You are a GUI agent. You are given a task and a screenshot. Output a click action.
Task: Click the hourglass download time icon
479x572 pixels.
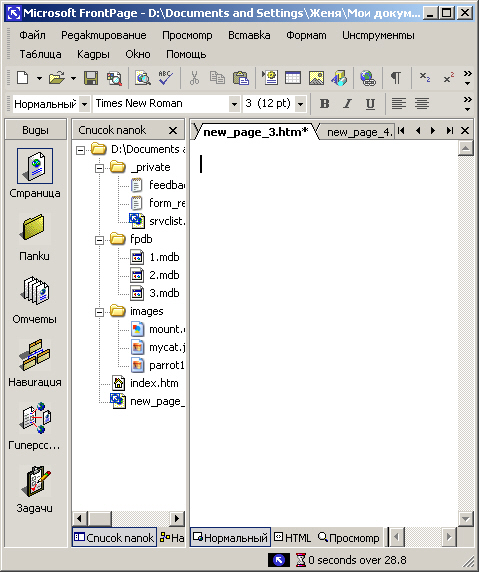[x=301, y=560]
